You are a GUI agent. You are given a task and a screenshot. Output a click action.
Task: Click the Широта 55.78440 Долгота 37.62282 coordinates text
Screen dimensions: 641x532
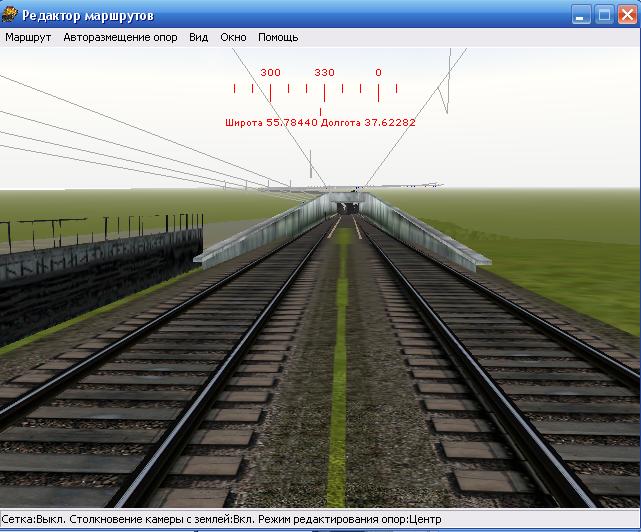(x=320, y=123)
